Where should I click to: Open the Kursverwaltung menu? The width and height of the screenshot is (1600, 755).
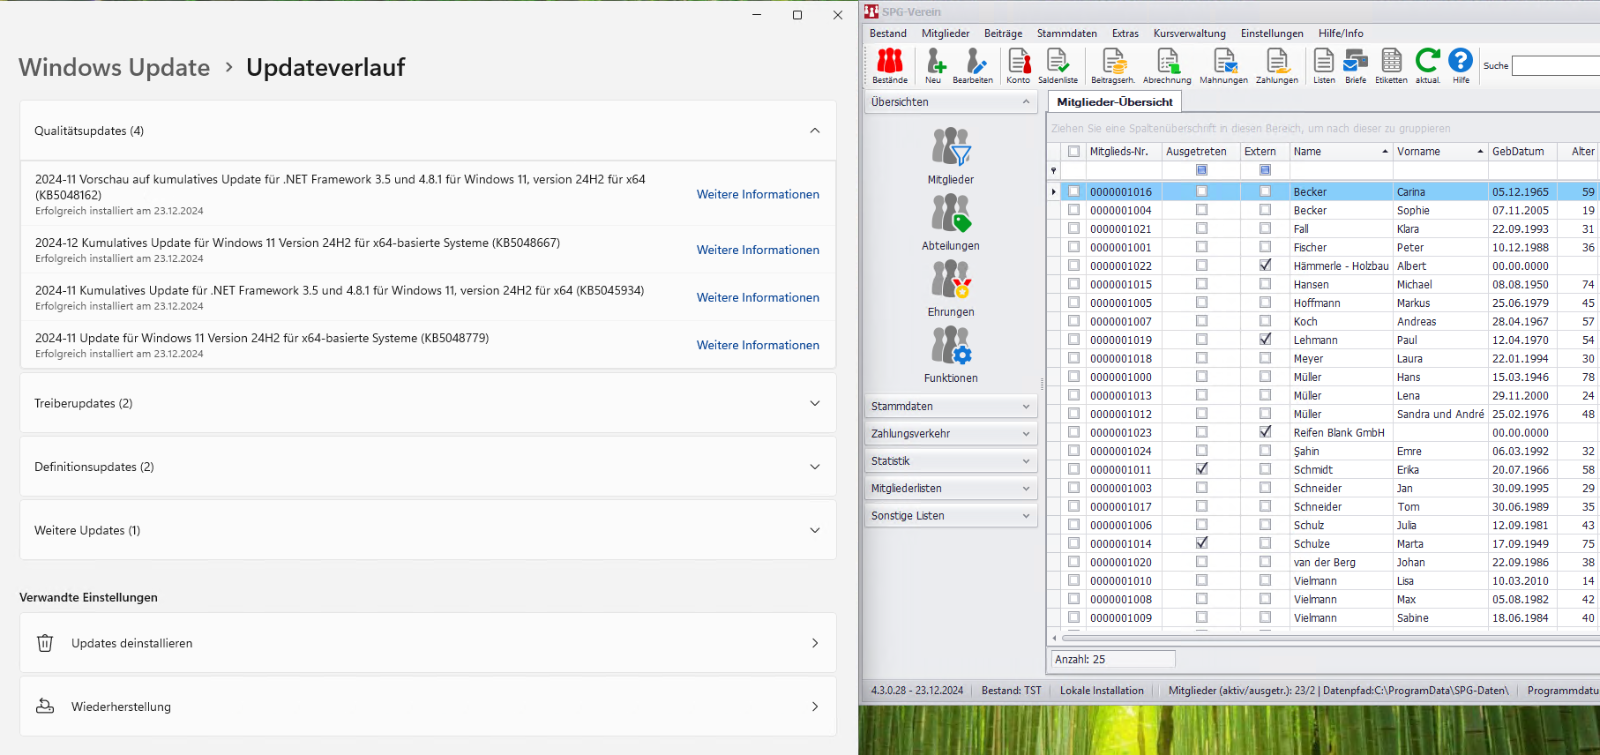(x=1189, y=33)
